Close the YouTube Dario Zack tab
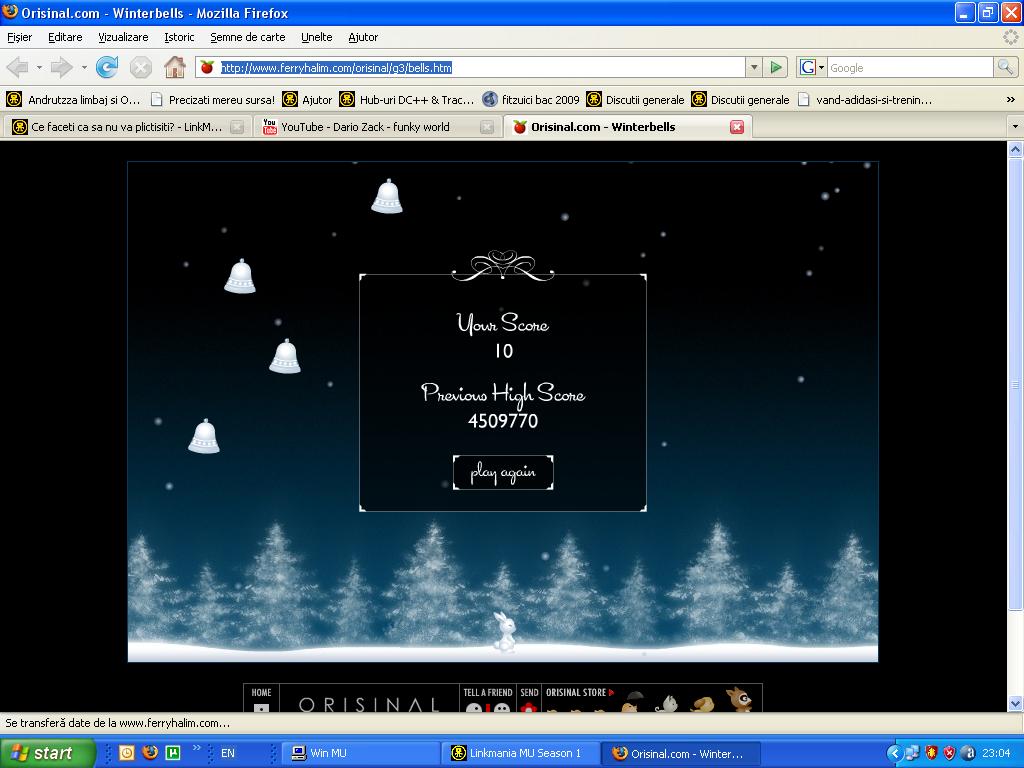 coord(487,127)
